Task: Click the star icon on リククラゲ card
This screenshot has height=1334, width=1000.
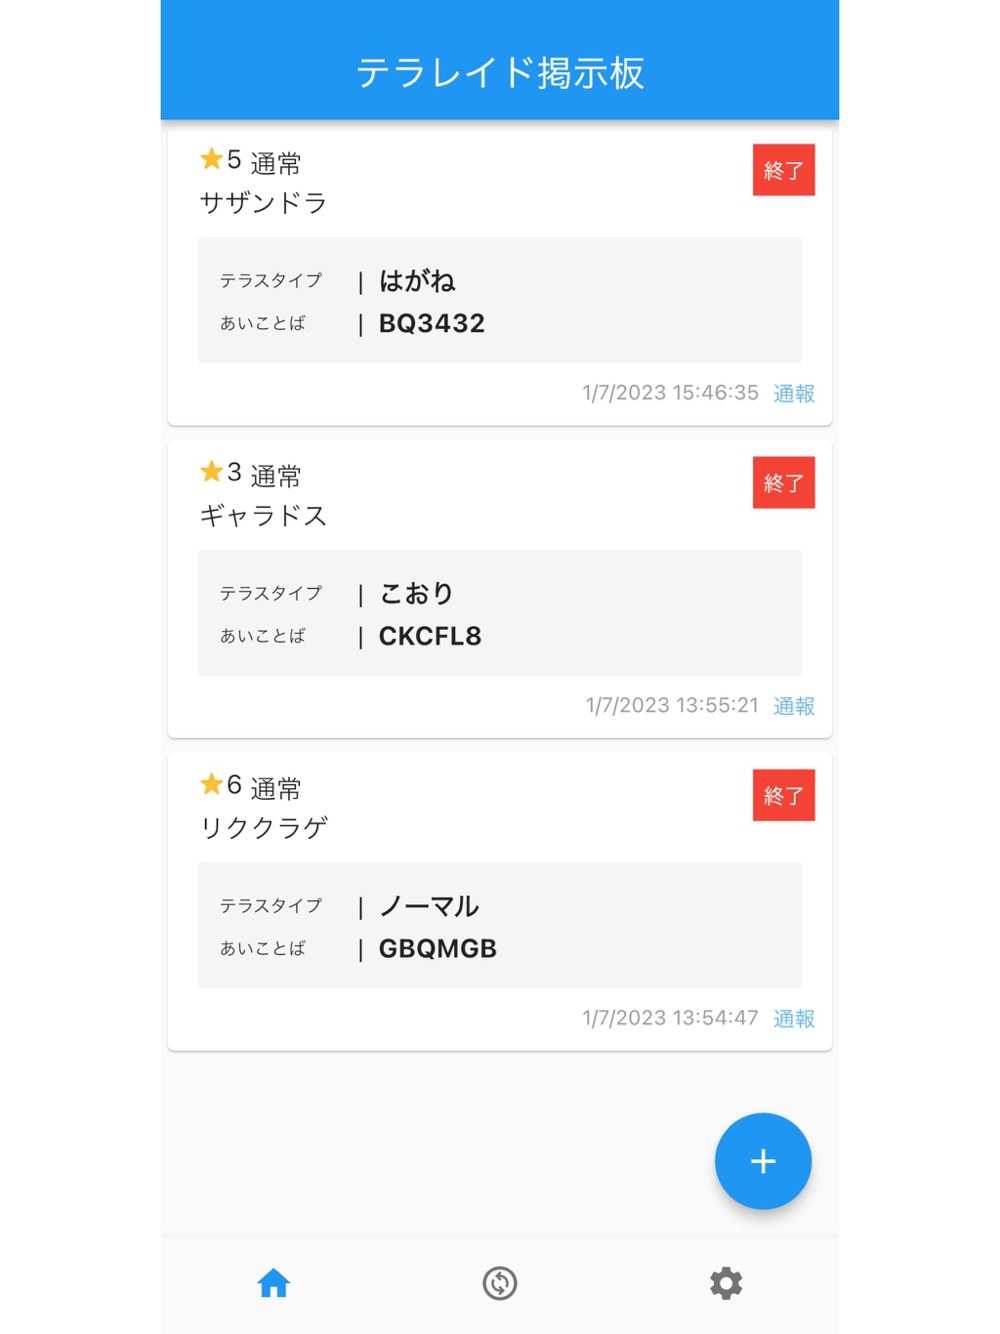Action: click(x=211, y=784)
